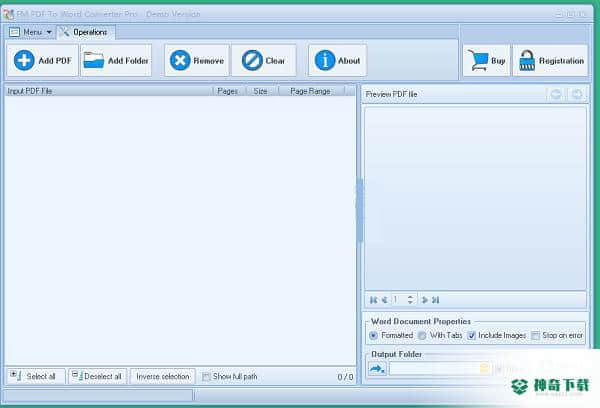
Task: Open the About dialog
Action: pos(338,60)
